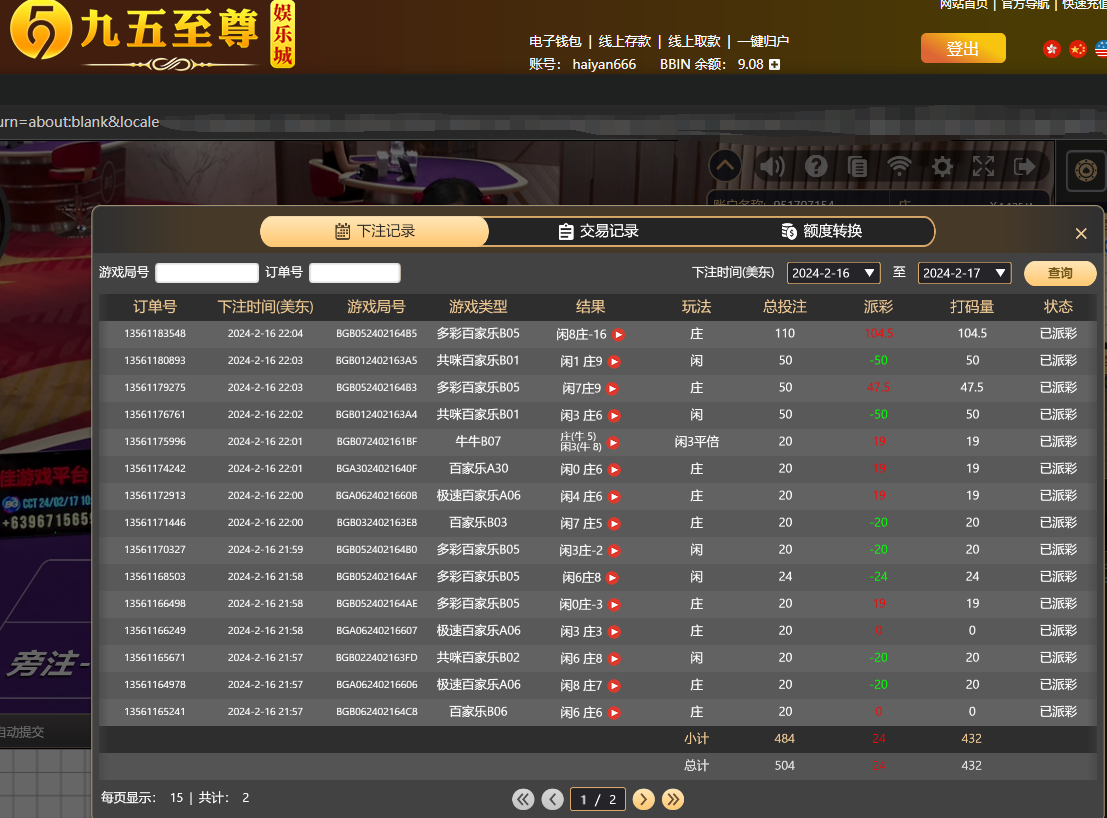The image size is (1107, 818).
Task: Open 线上取款 link
Action: pos(694,41)
